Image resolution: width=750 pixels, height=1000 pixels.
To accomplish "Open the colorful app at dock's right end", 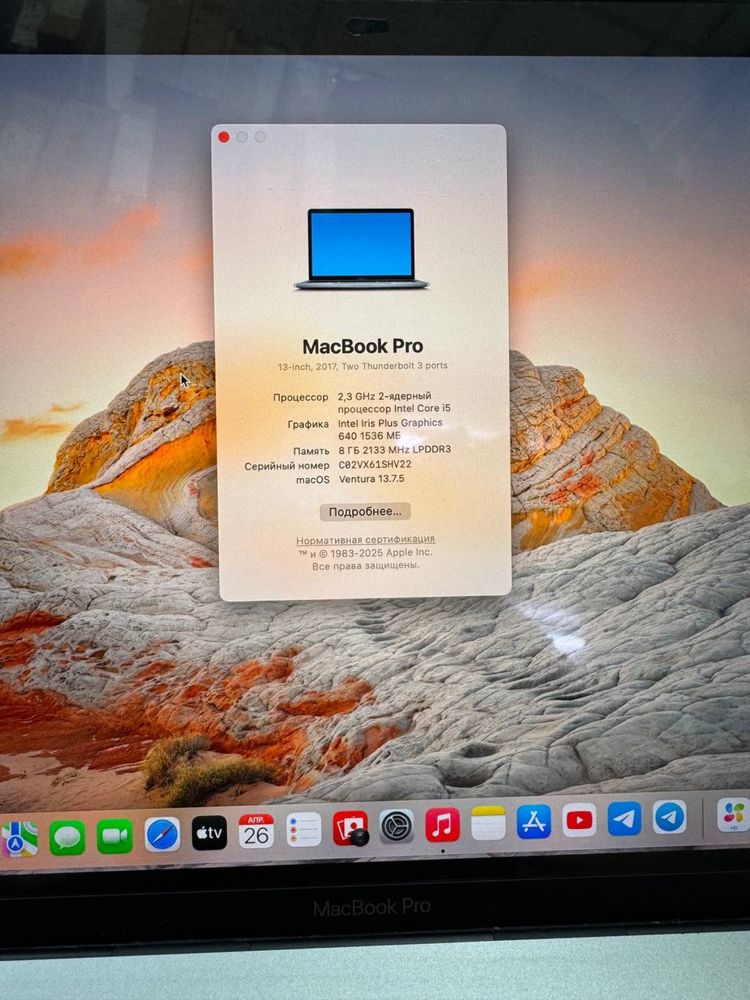I will (734, 814).
